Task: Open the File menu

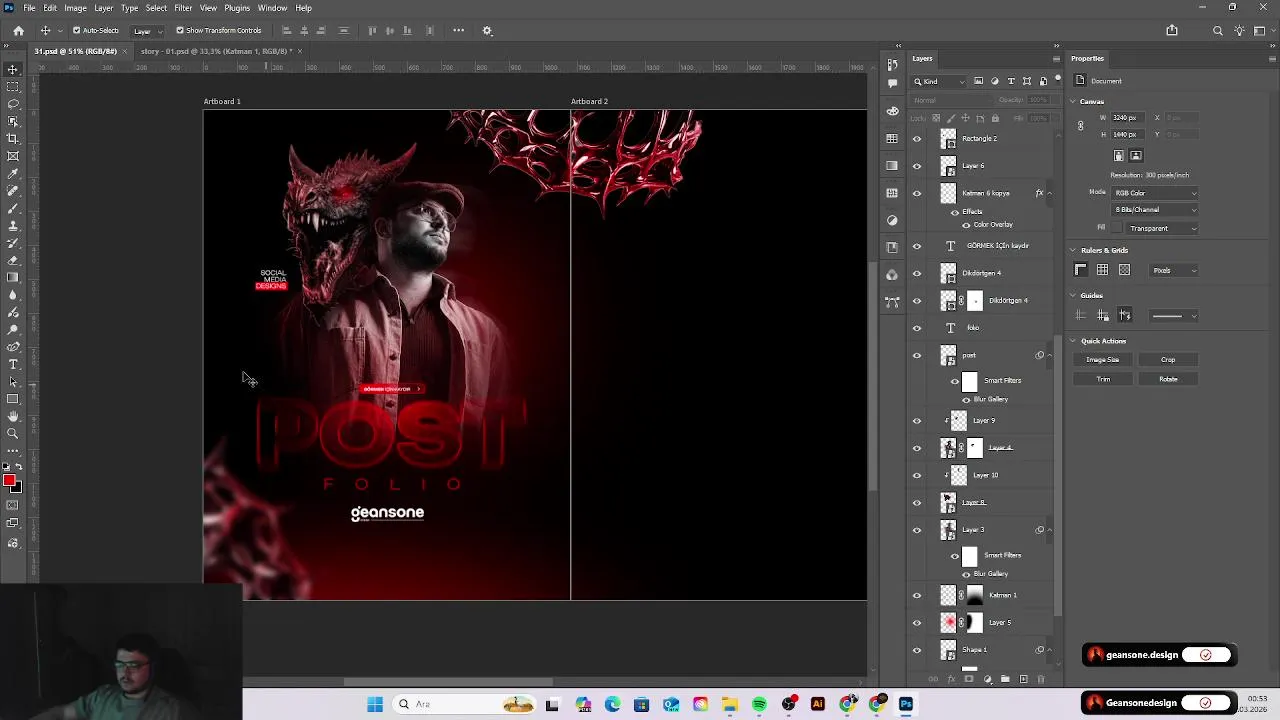Action: [29, 8]
